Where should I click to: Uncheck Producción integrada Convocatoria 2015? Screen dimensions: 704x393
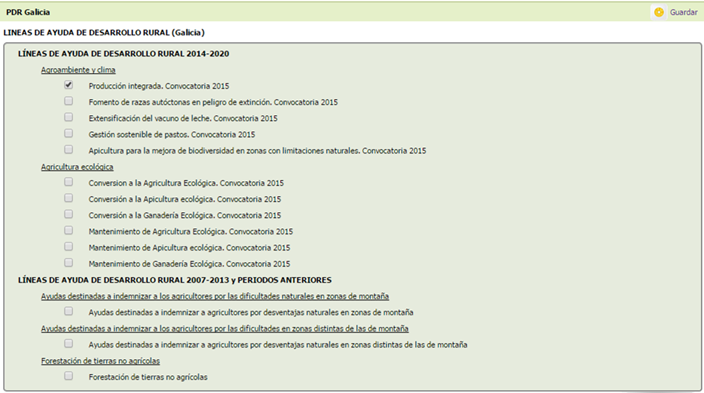click(68, 85)
